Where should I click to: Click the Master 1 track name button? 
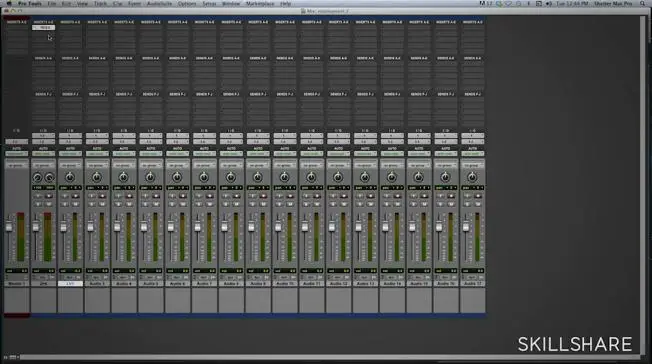[16, 283]
